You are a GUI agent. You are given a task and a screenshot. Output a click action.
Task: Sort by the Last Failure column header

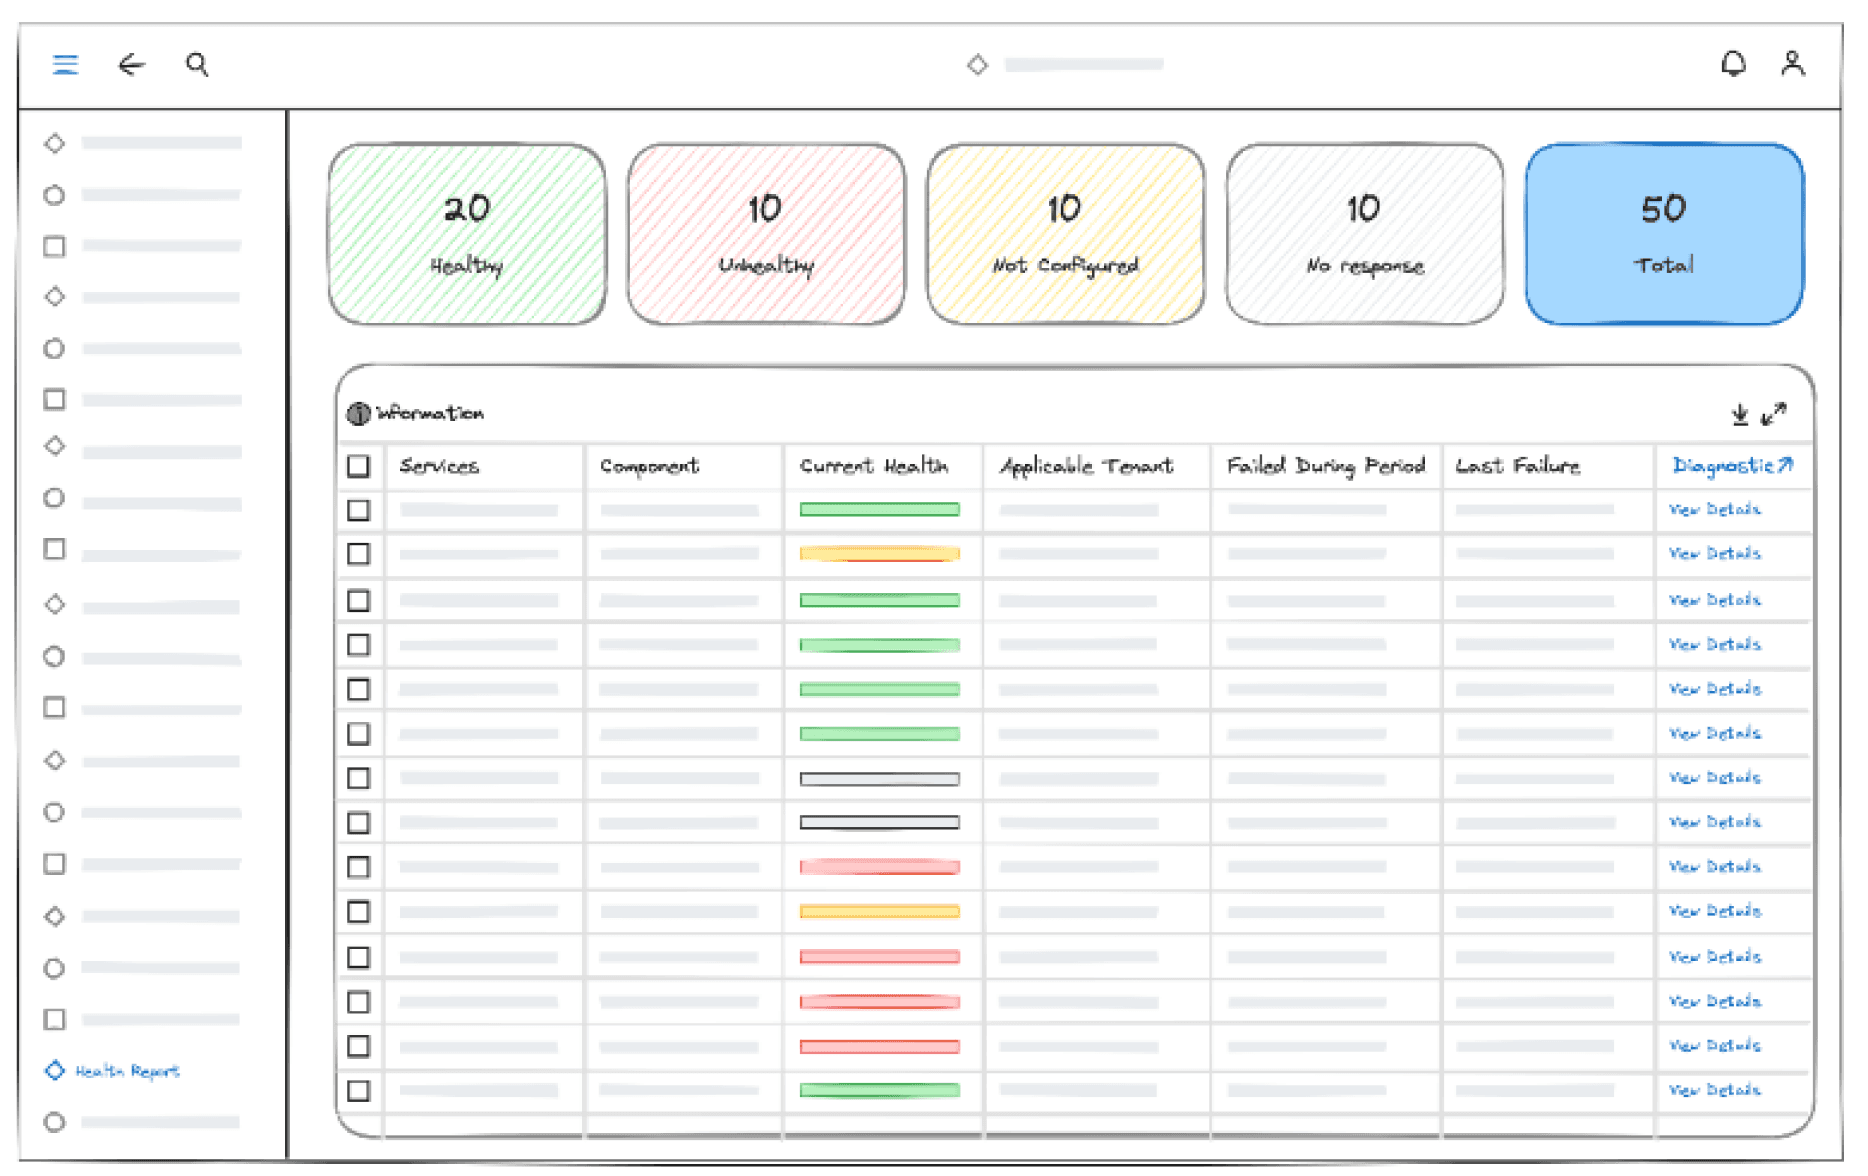[1518, 466]
